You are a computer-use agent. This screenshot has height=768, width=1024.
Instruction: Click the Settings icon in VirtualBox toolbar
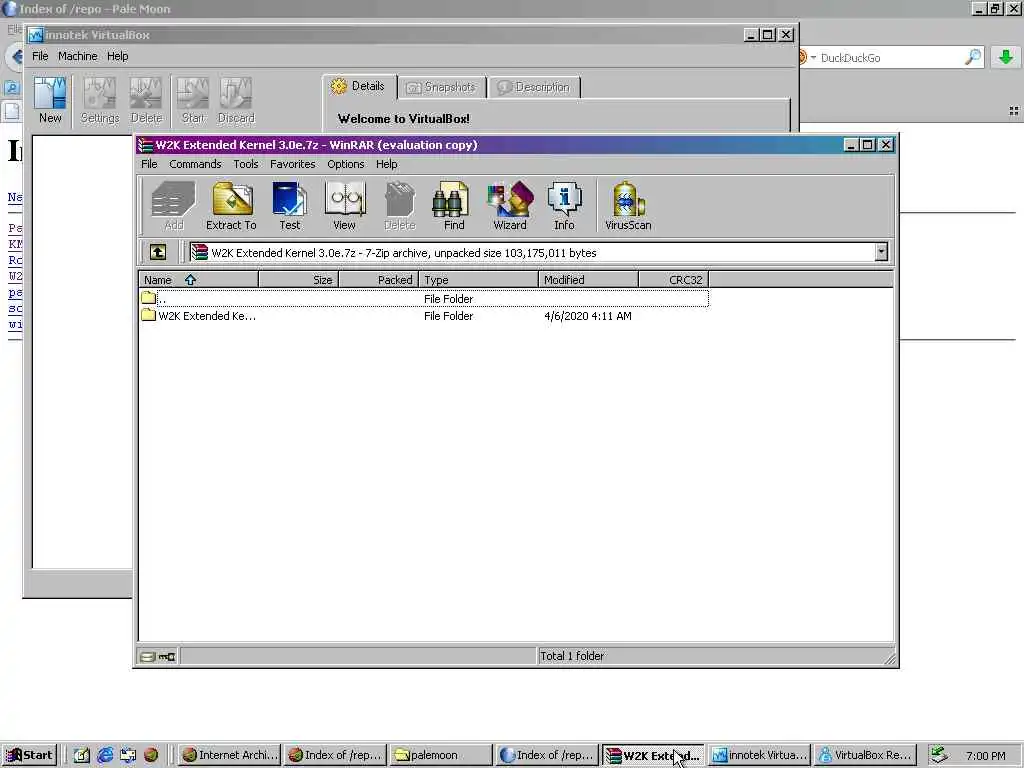pos(100,100)
